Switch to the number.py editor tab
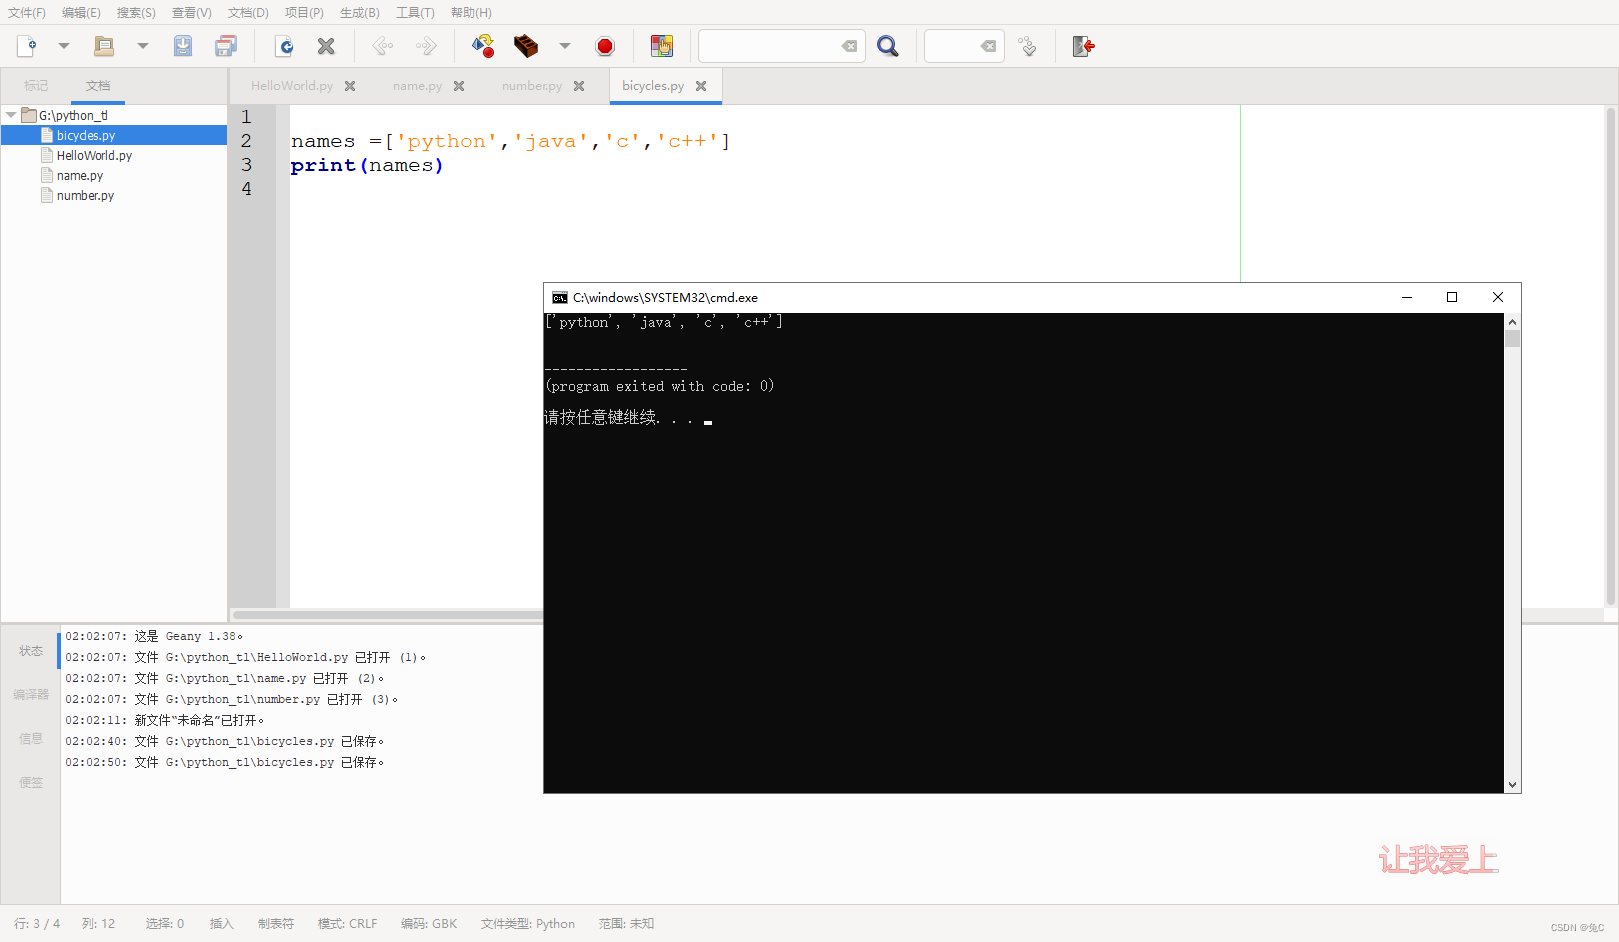Image resolution: width=1619 pixels, height=942 pixels. click(x=532, y=86)
